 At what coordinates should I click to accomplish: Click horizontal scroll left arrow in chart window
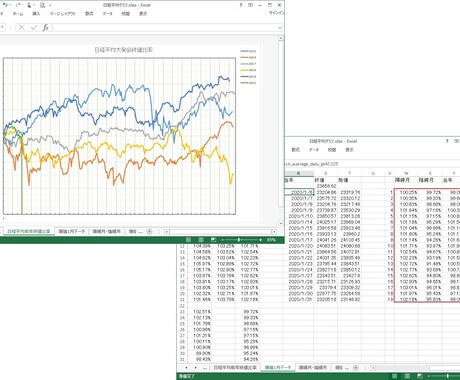167,231
